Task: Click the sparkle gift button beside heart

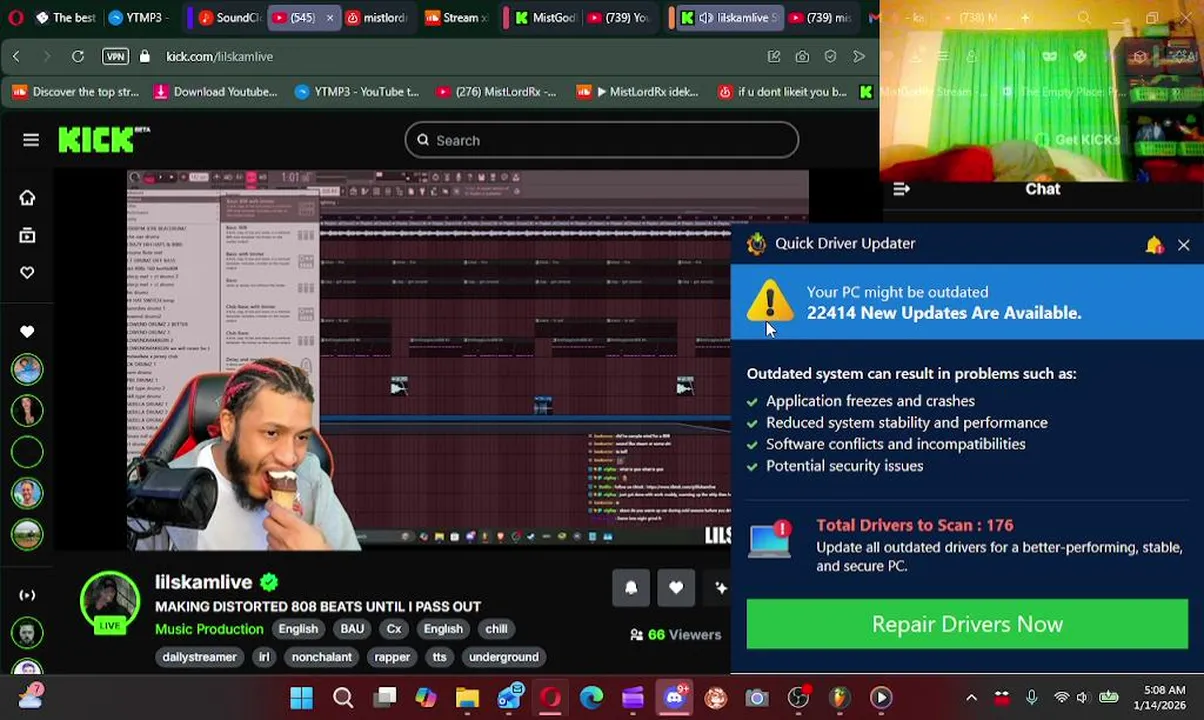Action: coord(720,588)
